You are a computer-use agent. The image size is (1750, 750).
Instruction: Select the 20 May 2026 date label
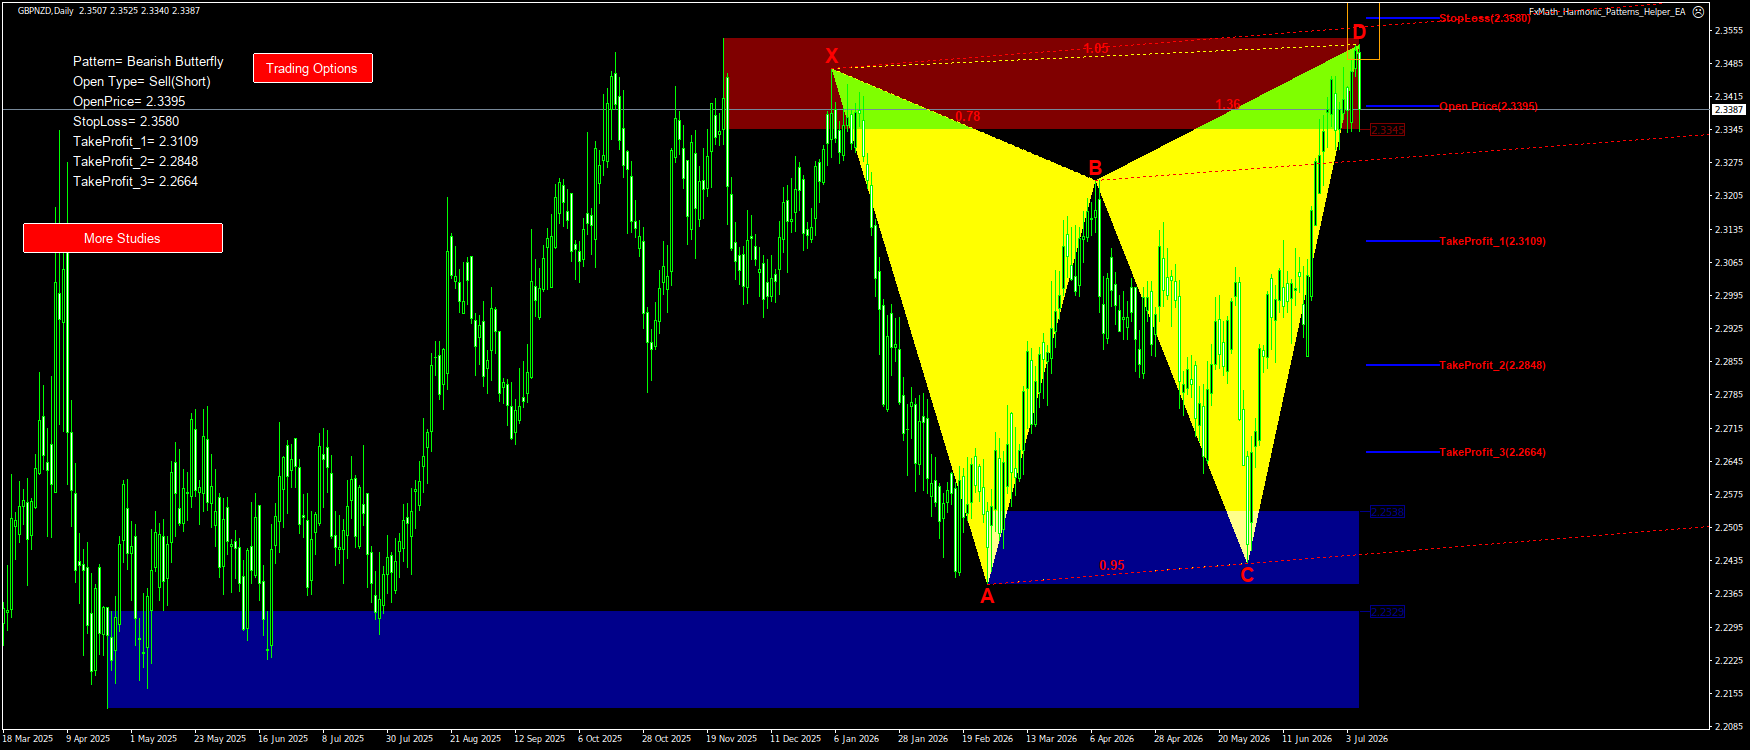click(x=1243, y=739)
